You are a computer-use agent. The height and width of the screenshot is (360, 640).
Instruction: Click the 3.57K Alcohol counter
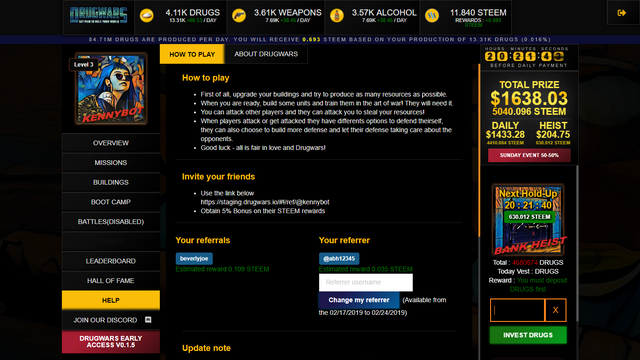coord(384,13)
